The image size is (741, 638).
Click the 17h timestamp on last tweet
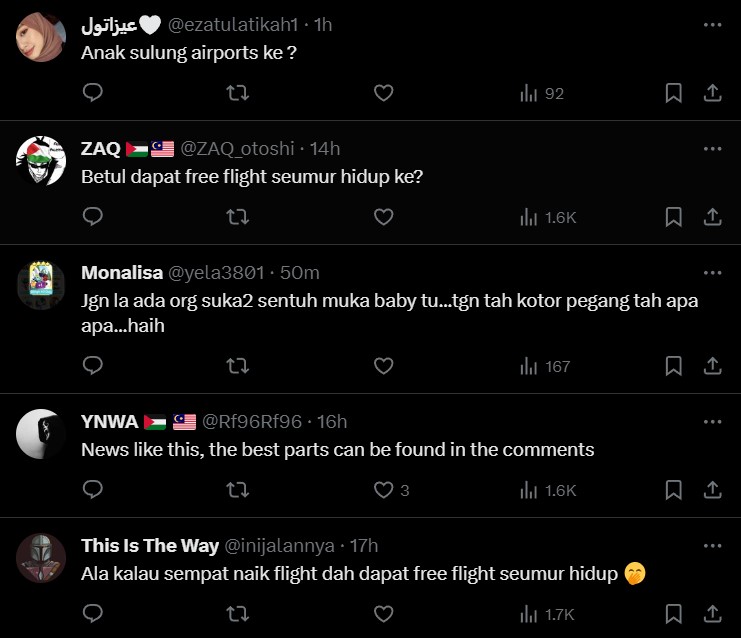(363, 546)
